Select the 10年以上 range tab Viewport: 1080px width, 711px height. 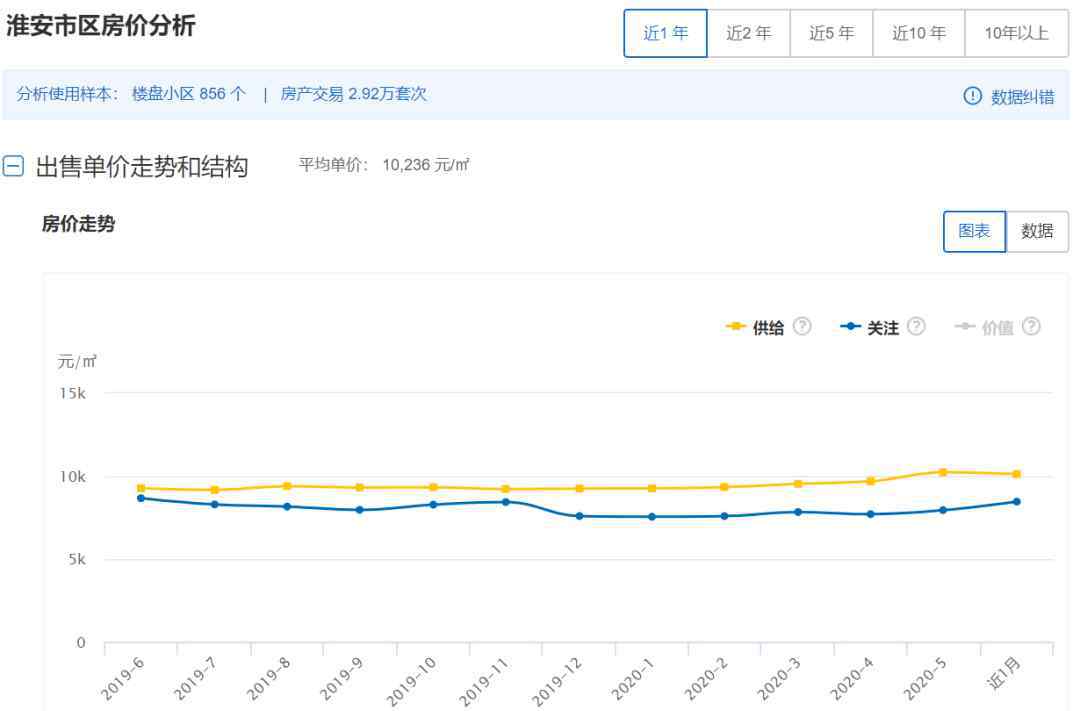[1016, 33]
